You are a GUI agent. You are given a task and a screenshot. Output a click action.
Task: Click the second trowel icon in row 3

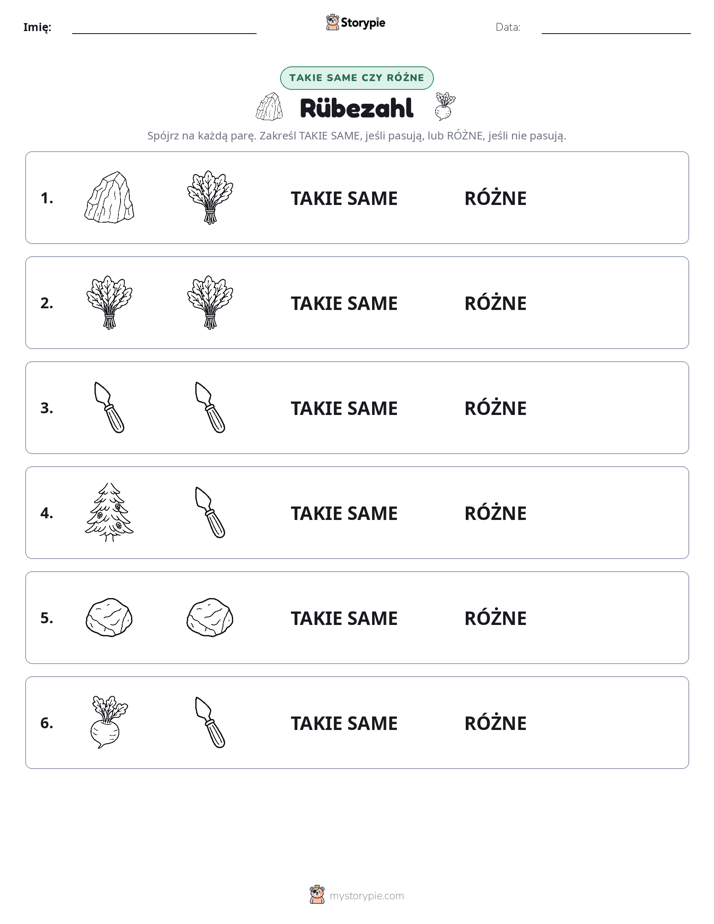(210, 407)
